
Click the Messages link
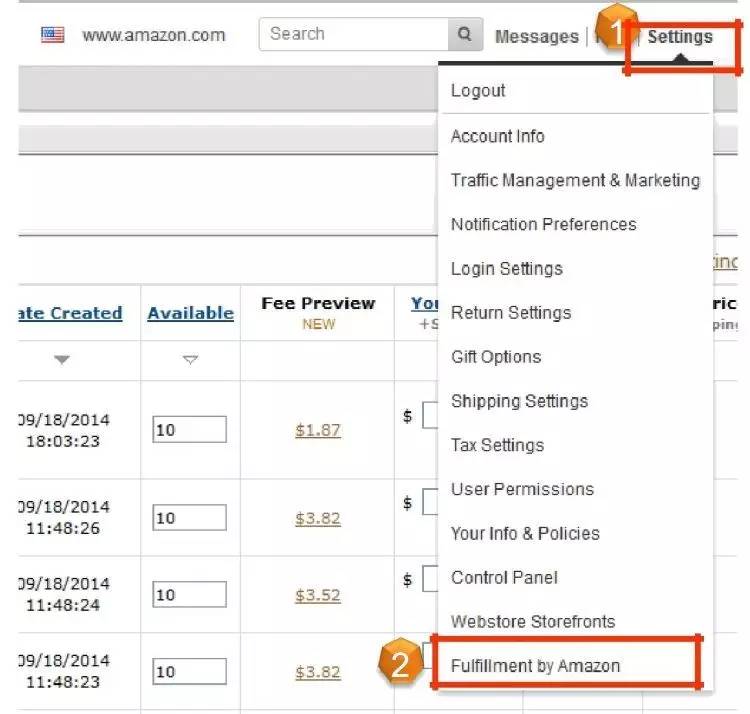click(x=536, y=37)
